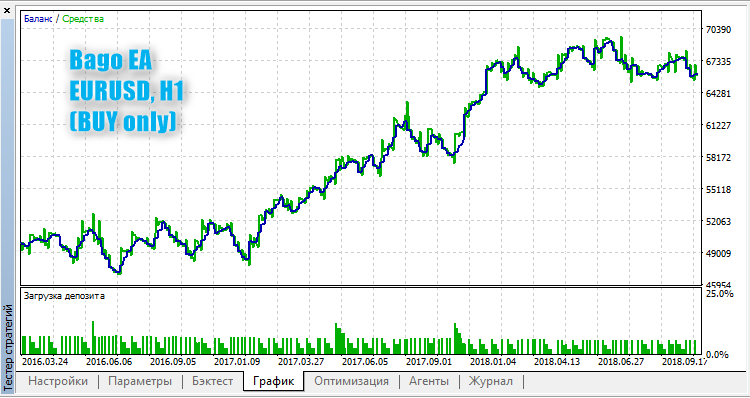The image size is (750, 398).
Task: Switch to the Параметры tab
Action: (x=140, y=381)
